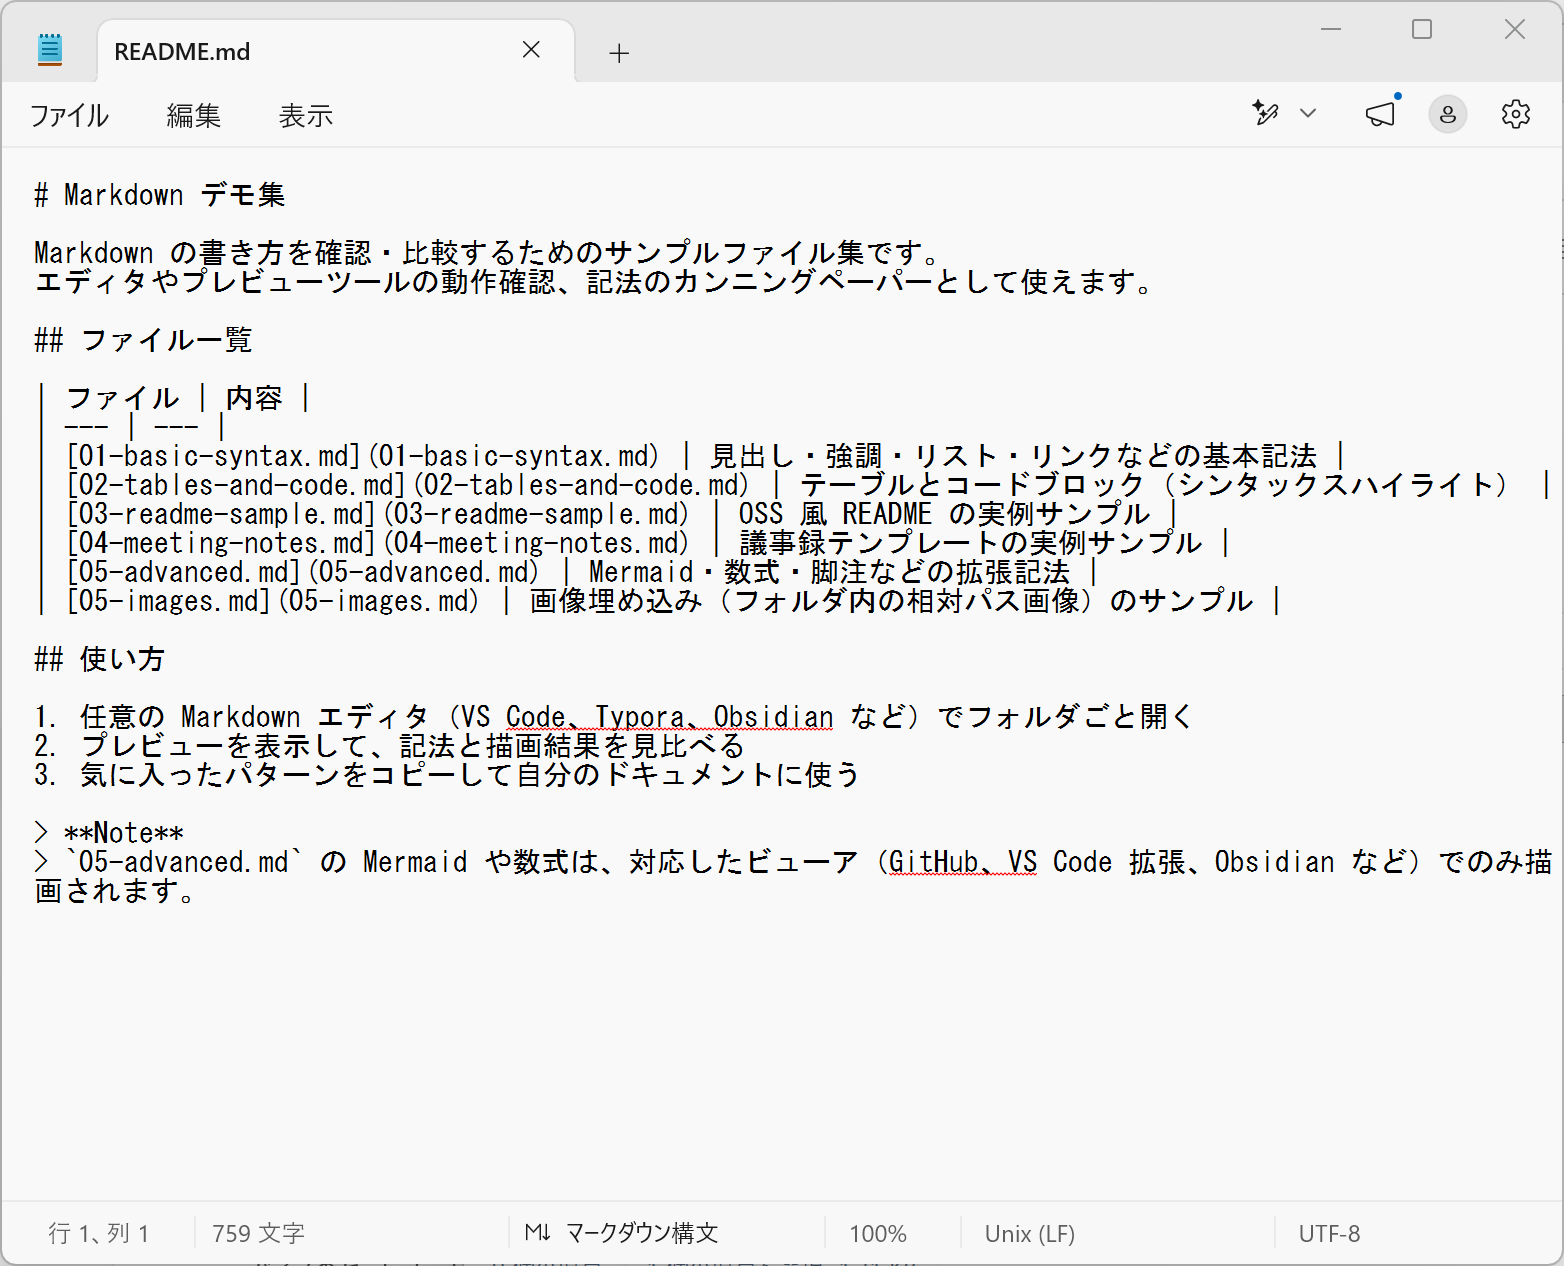The image size is (1564, 1266).
Task: Close the README.md tab
Action: click(531, 50)
